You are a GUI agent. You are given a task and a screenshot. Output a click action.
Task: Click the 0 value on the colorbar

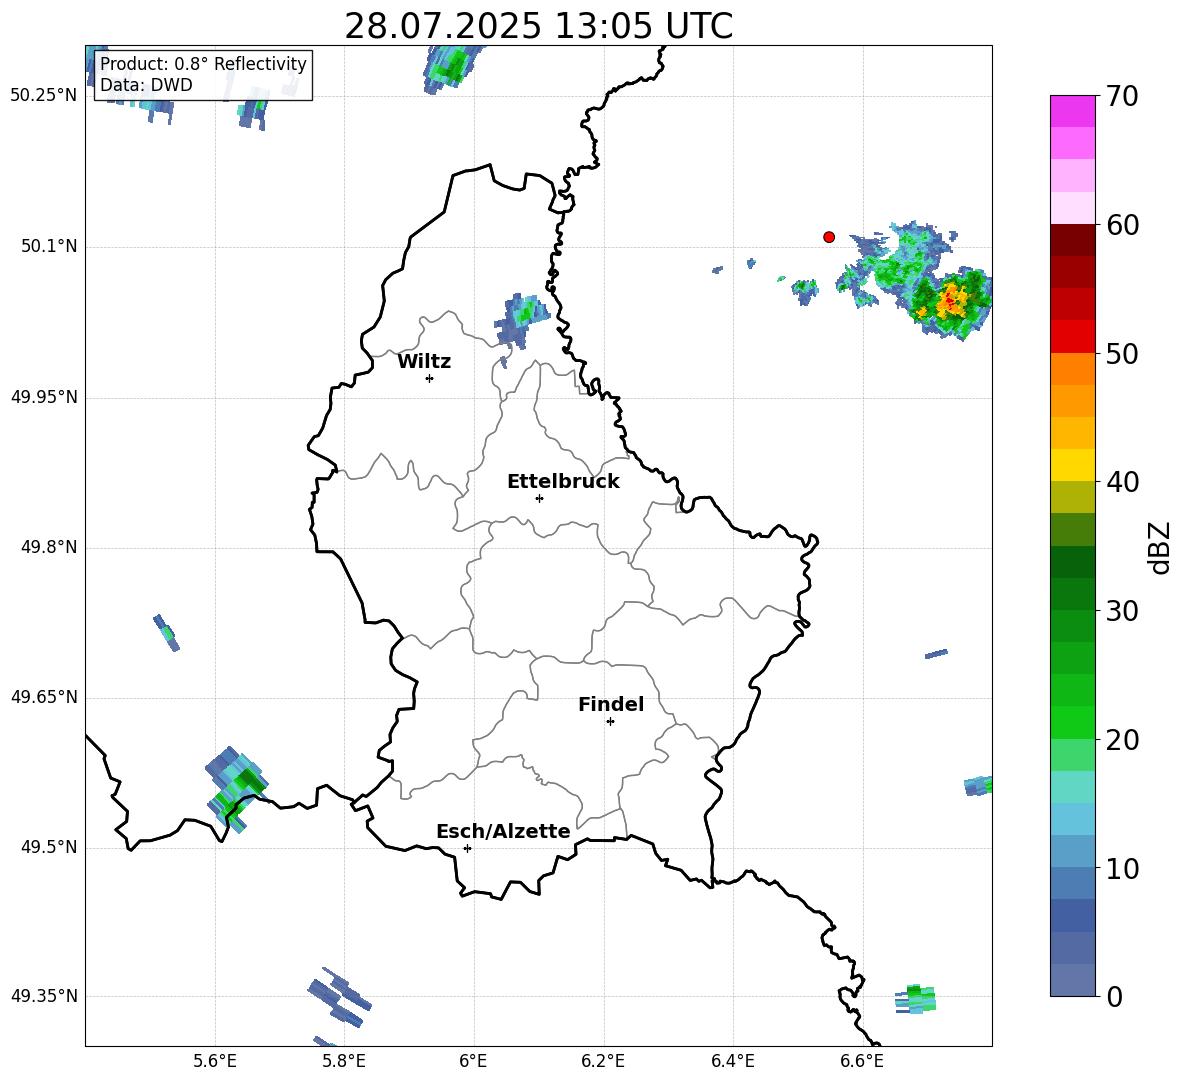[x=1114, y=996]
